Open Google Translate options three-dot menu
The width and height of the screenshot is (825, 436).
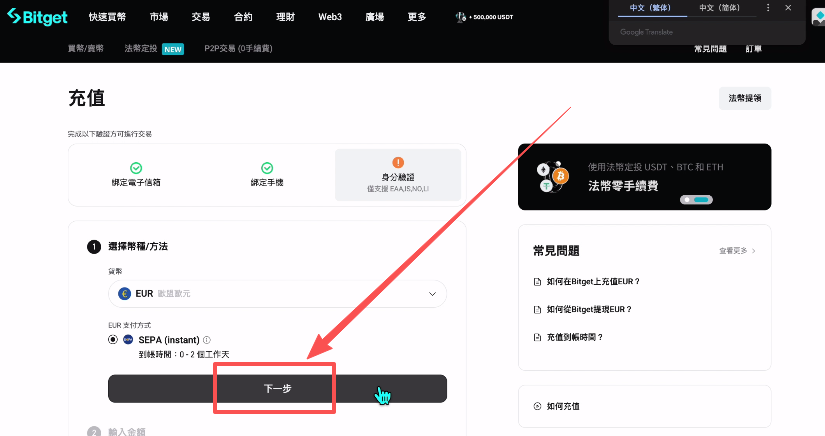point(770,8)
